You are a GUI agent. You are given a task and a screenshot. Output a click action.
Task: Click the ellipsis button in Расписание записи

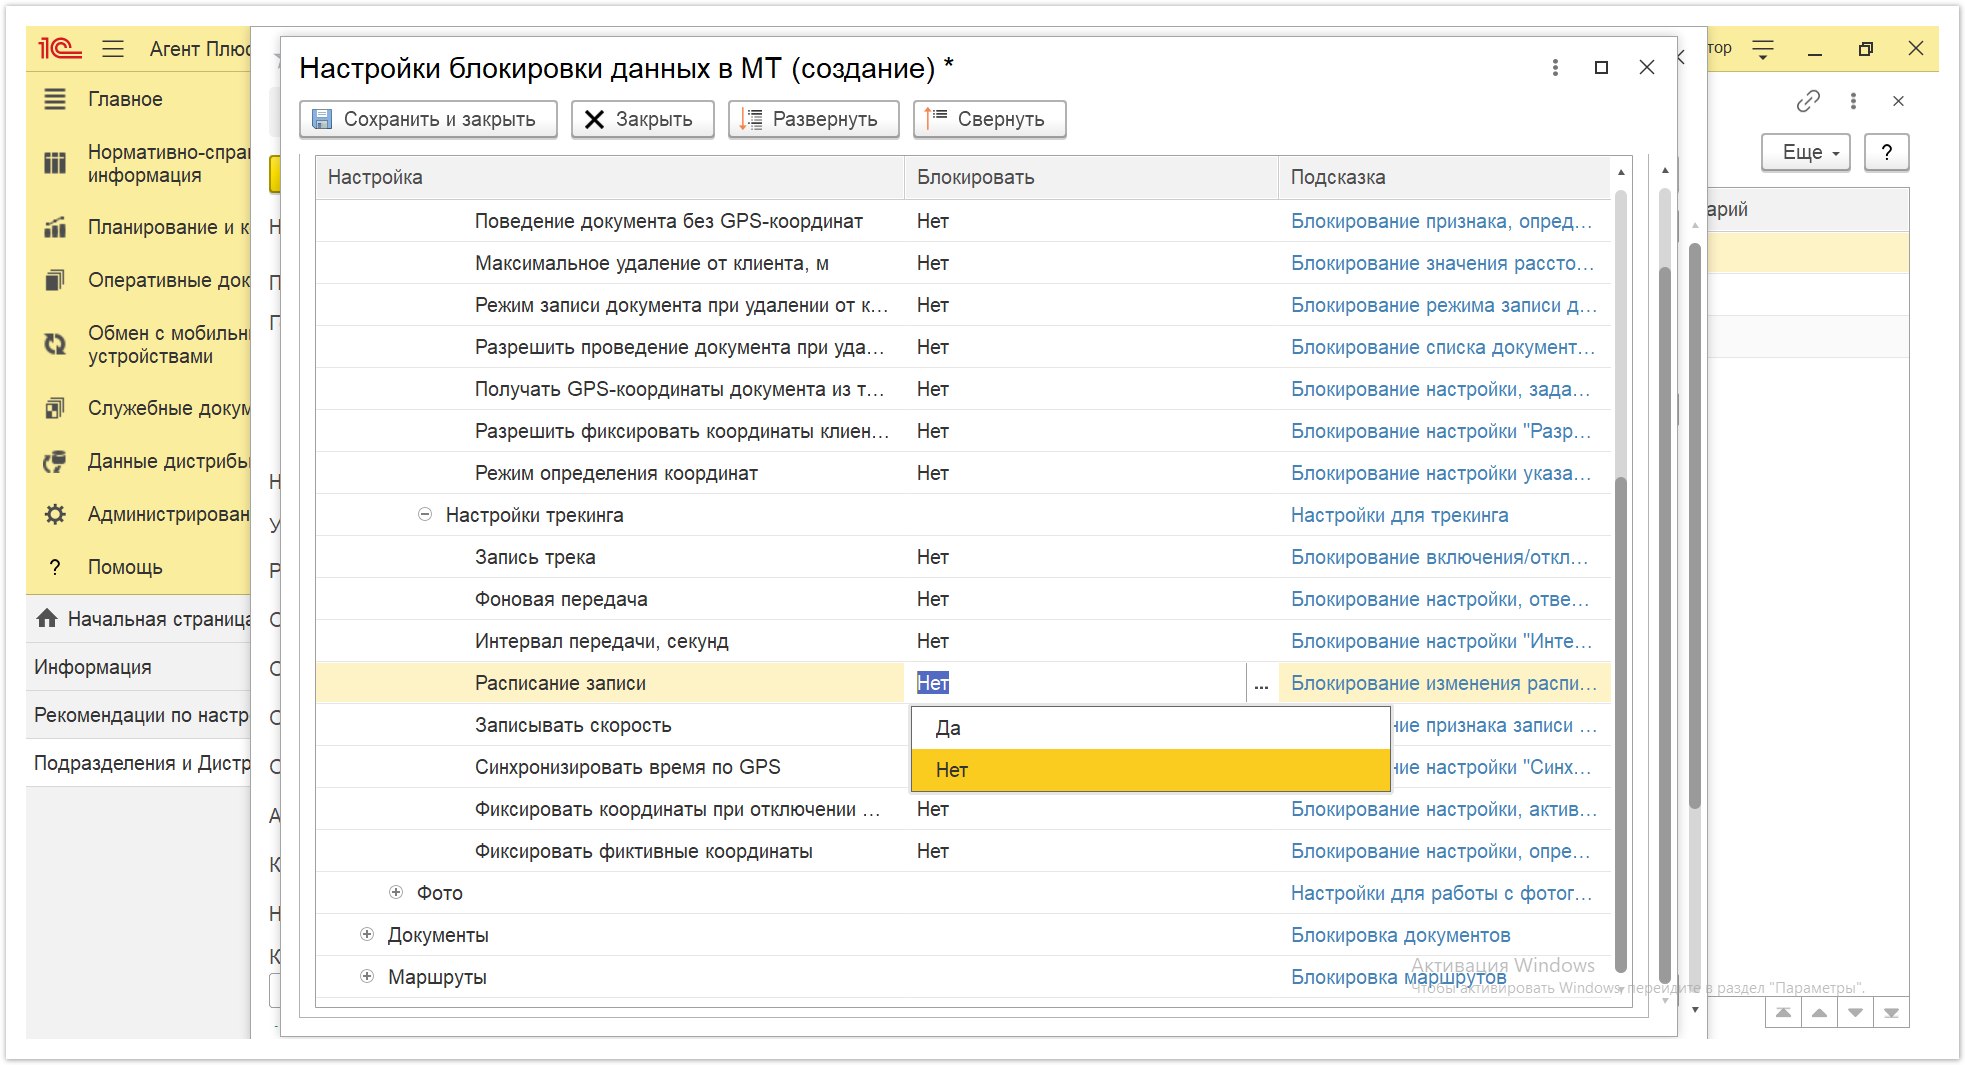click(x=1261, y=683)
